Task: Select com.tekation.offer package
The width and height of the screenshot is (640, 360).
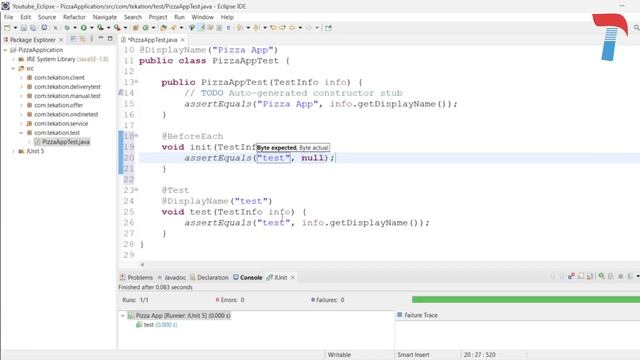Action: (x=58, y=105)
